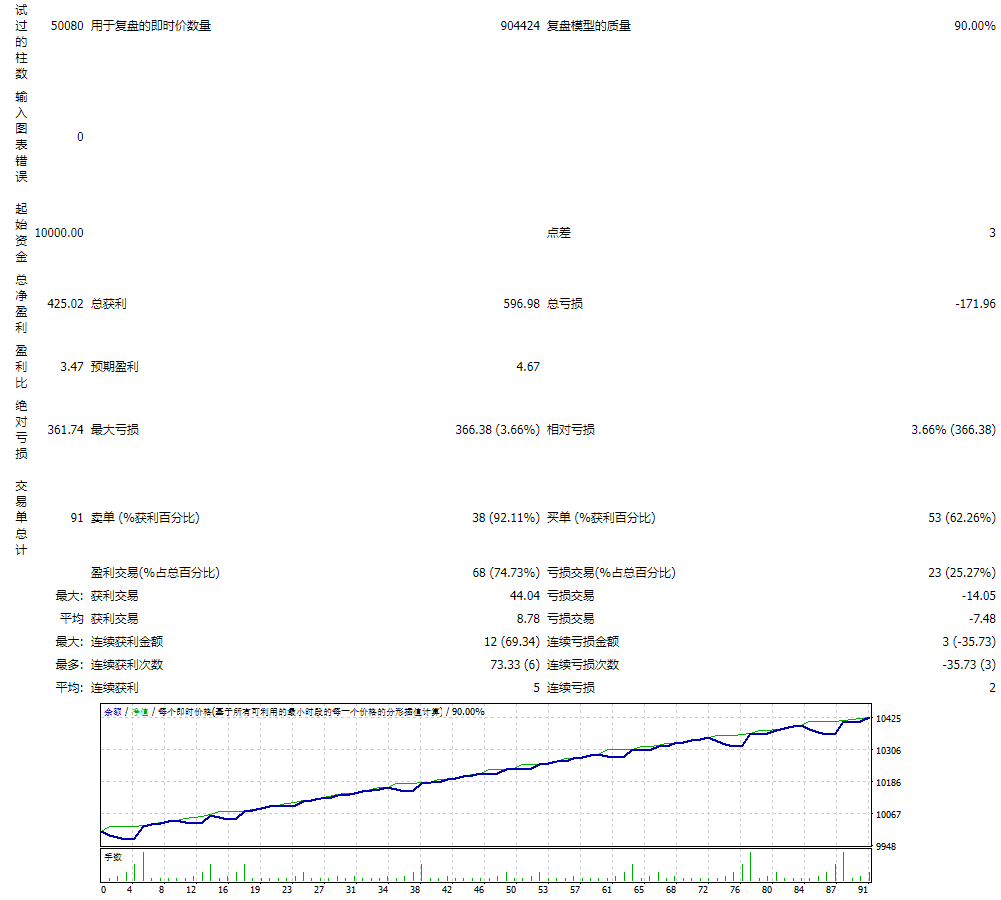Click the largest profit trade value 44.04
The width and height of the screenshot is (1001, 900).
coord(524,596)
